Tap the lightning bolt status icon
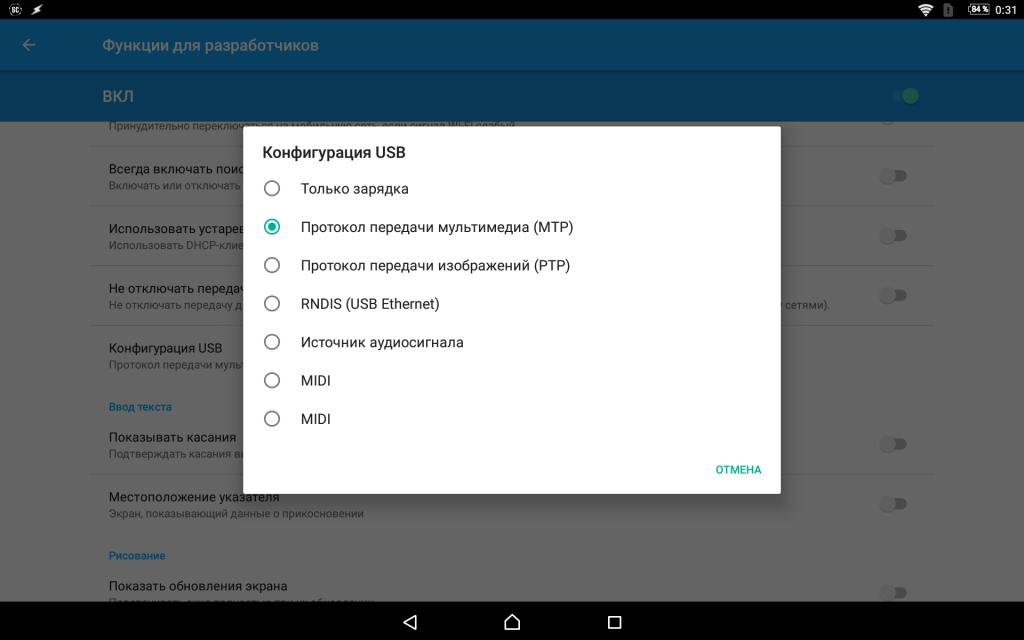The width and height of the screenshot is (1024, 640). [37, 10]
